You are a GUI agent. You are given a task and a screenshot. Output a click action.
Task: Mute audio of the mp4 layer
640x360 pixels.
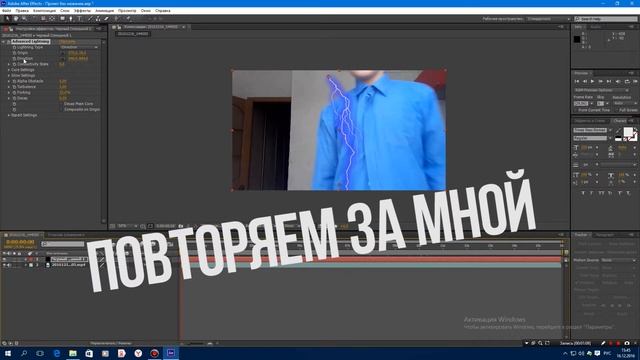click(x=9, y=265)
